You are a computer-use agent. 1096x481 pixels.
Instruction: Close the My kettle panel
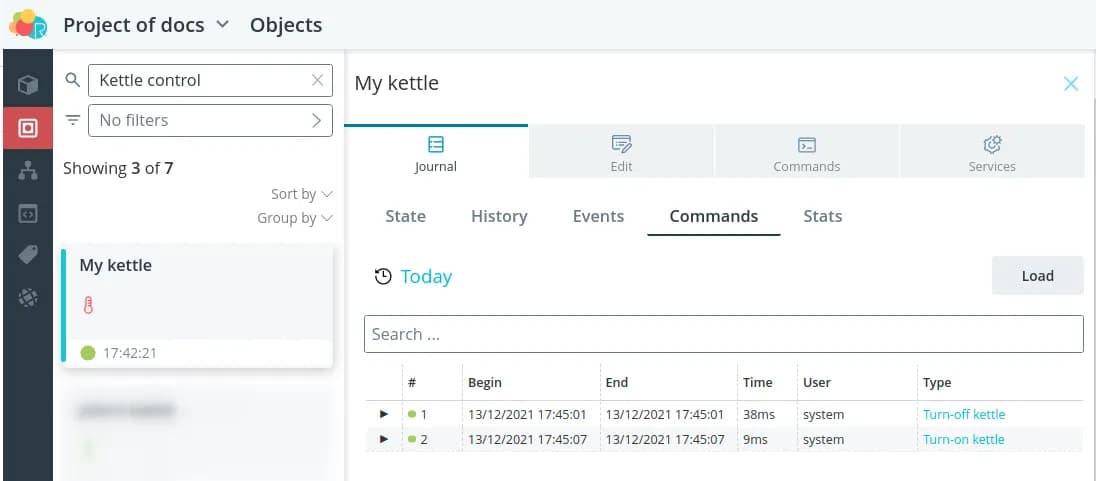[1071, 84]
